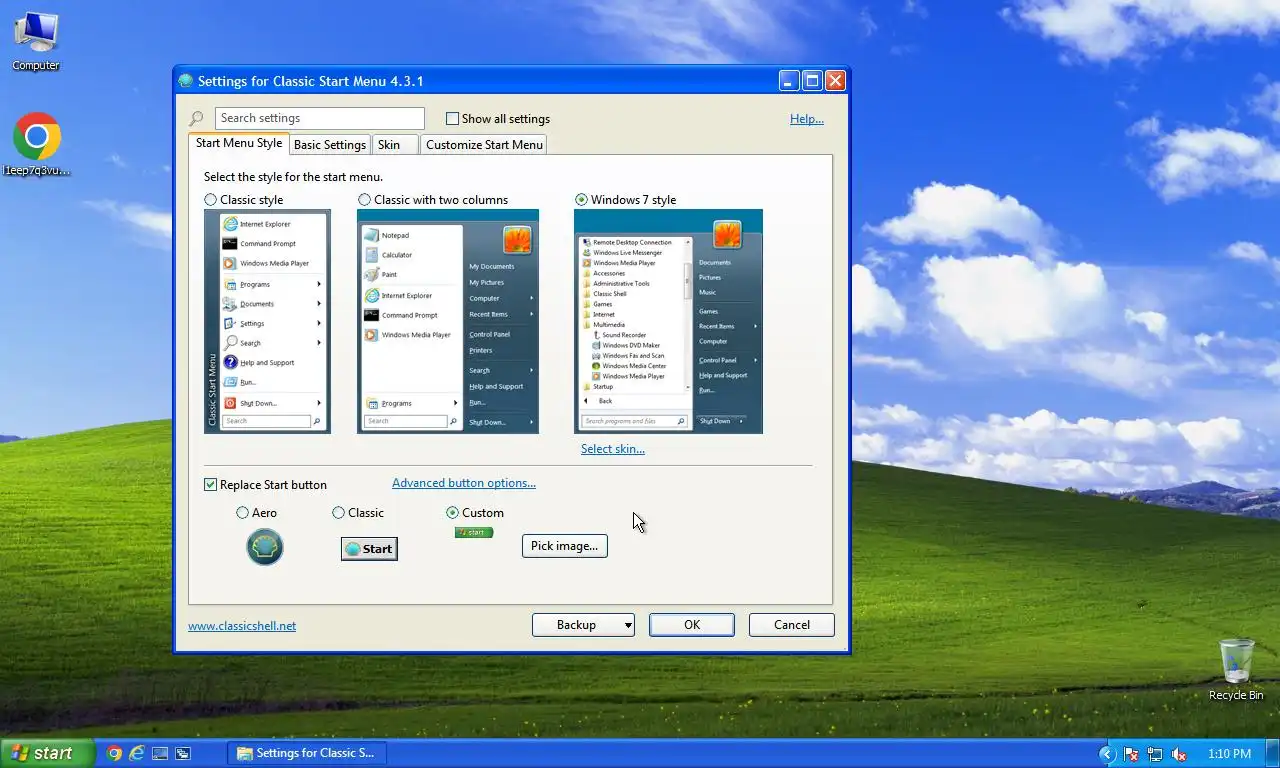
Task: Open Chrome from the quick launch bar
Action: click(x=115, y=753)
